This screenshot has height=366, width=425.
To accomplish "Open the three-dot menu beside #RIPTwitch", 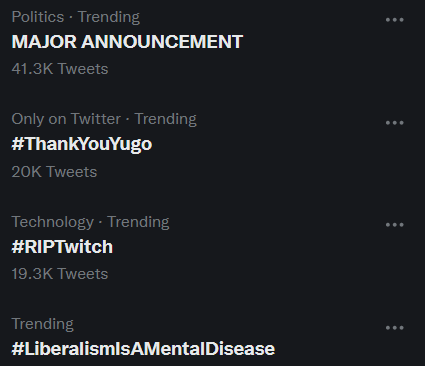I will 395,225.
